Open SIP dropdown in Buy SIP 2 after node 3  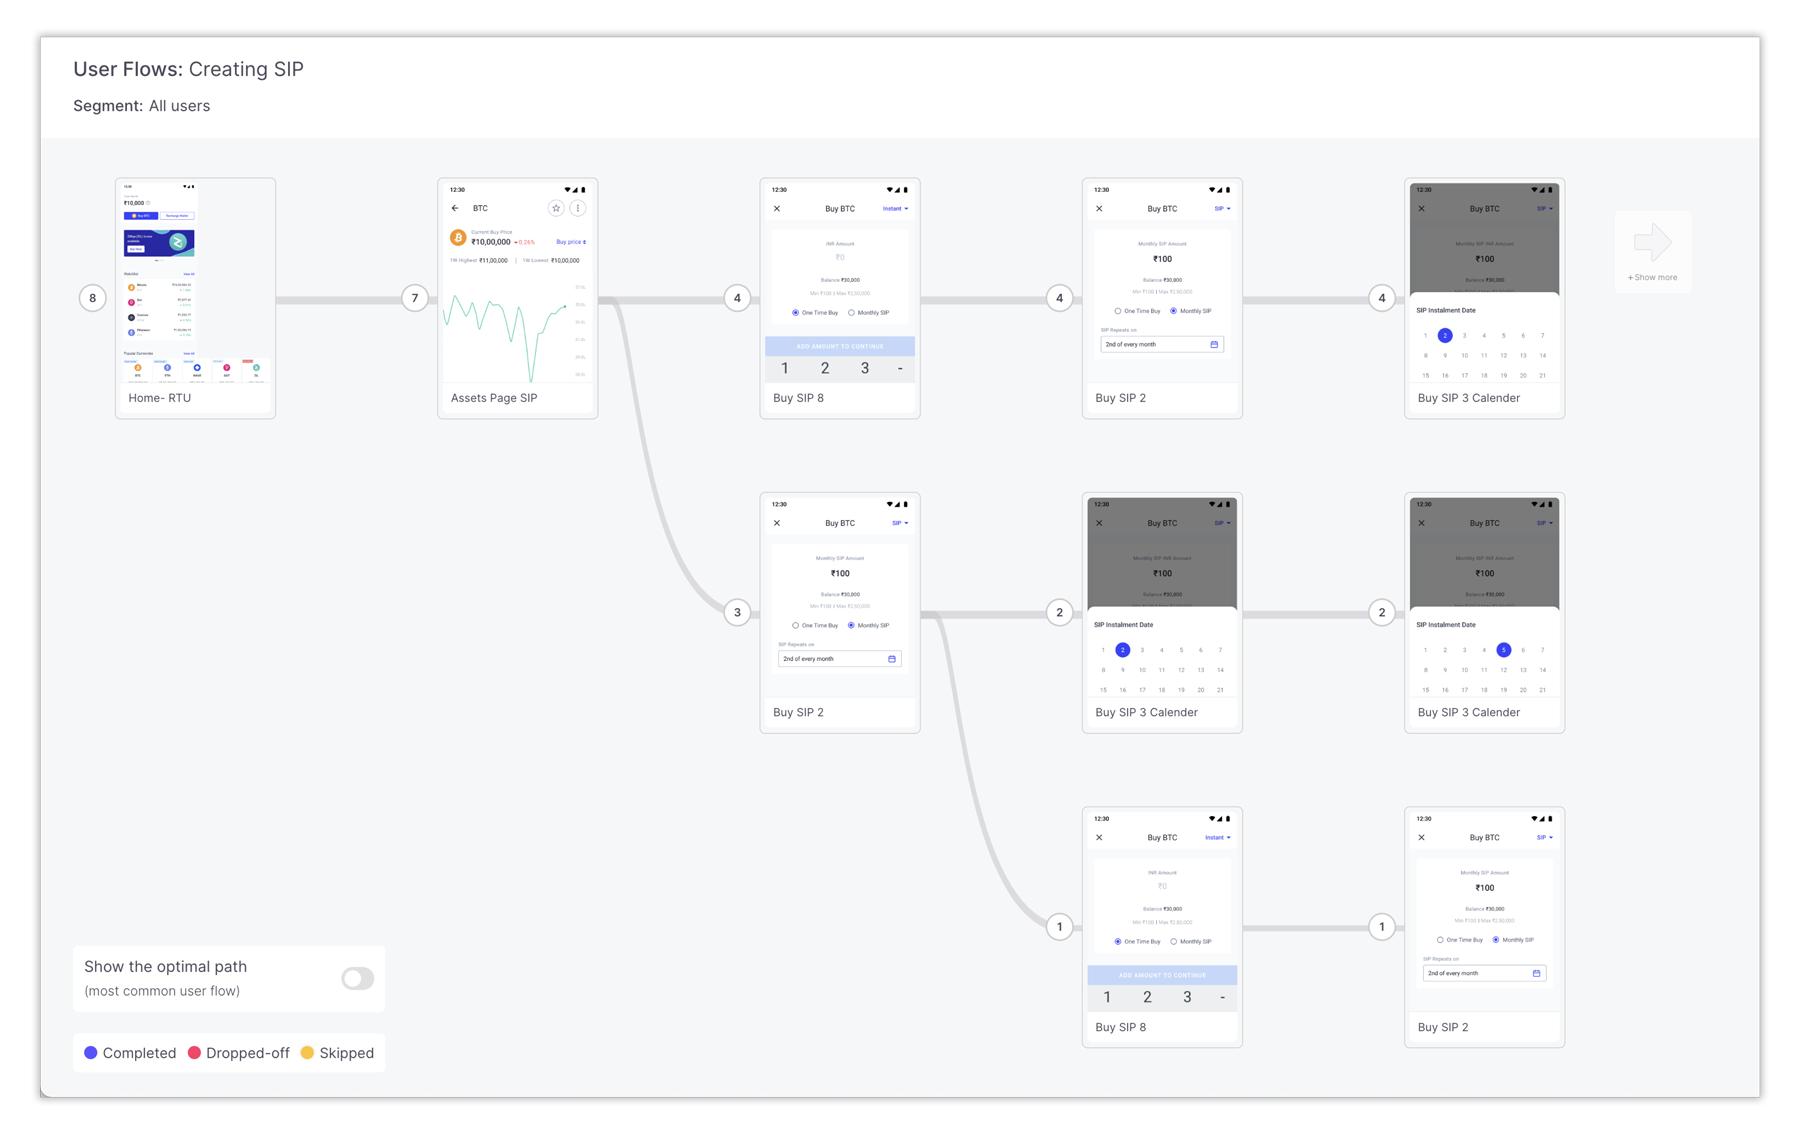click(x=900, y=523)
